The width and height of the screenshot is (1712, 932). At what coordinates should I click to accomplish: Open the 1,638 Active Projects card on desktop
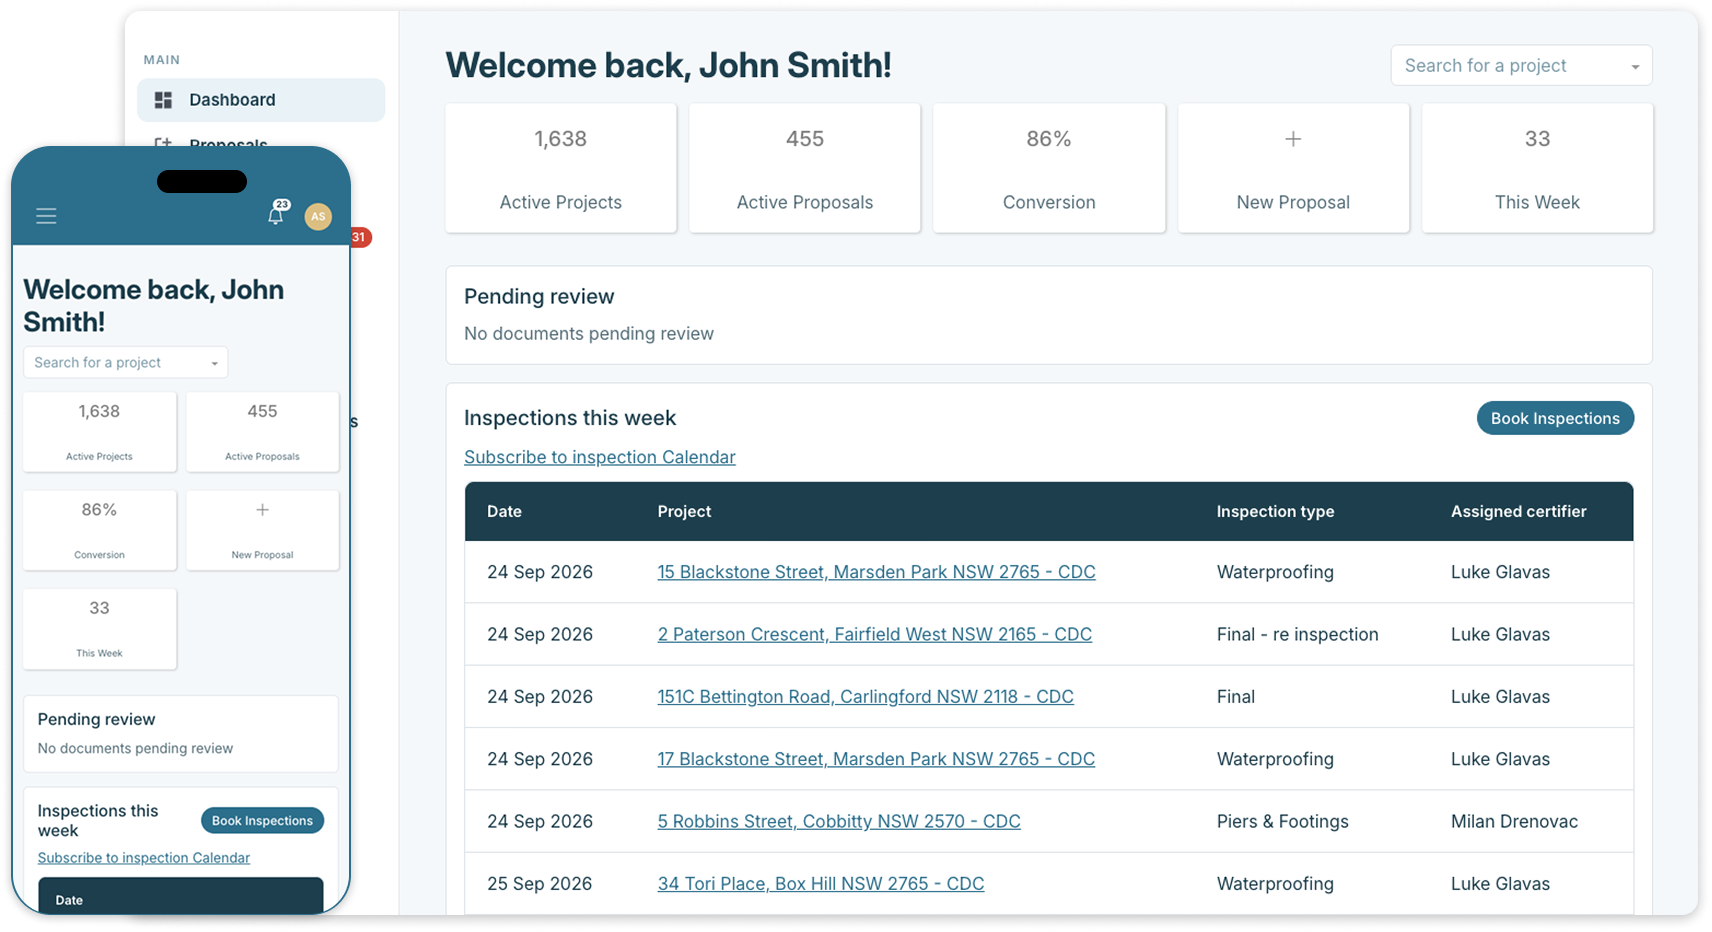point(561,168)
